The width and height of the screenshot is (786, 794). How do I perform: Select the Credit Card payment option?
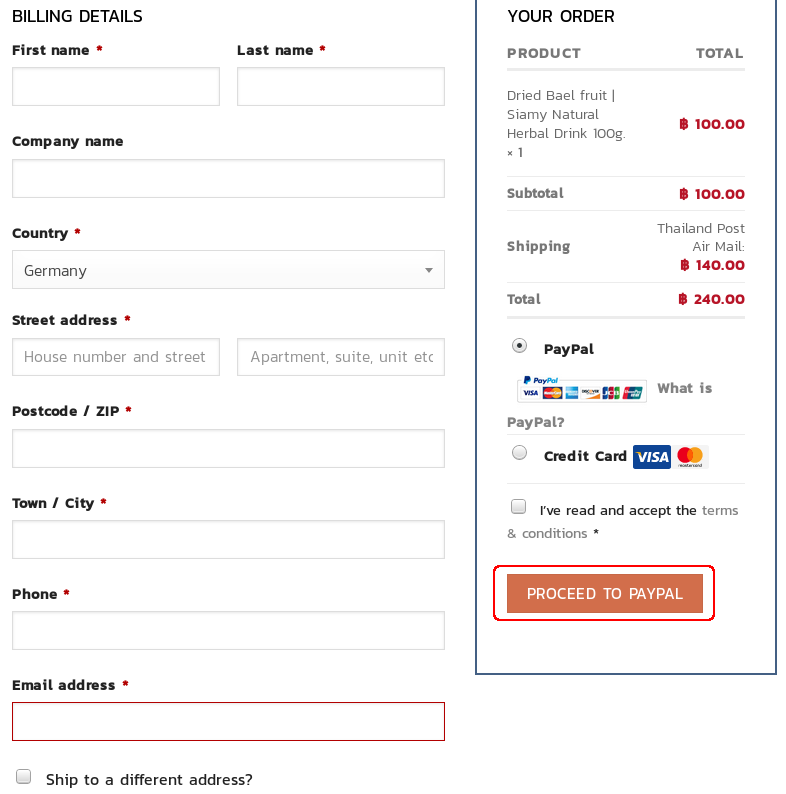click(519, 452)
